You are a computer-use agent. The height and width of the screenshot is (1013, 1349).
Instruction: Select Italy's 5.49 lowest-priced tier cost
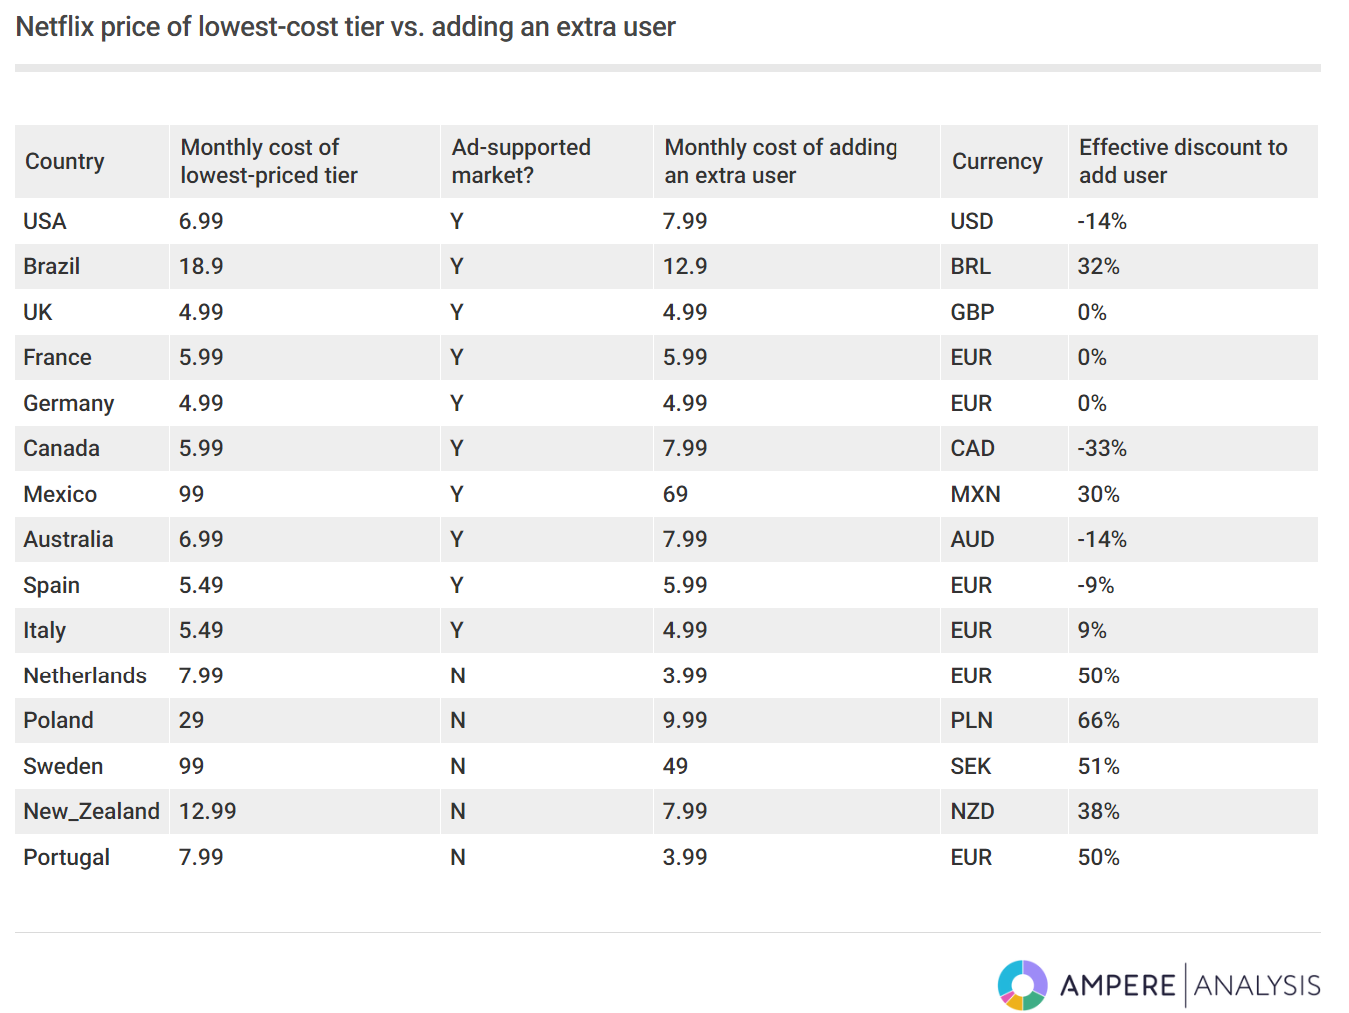201,630
